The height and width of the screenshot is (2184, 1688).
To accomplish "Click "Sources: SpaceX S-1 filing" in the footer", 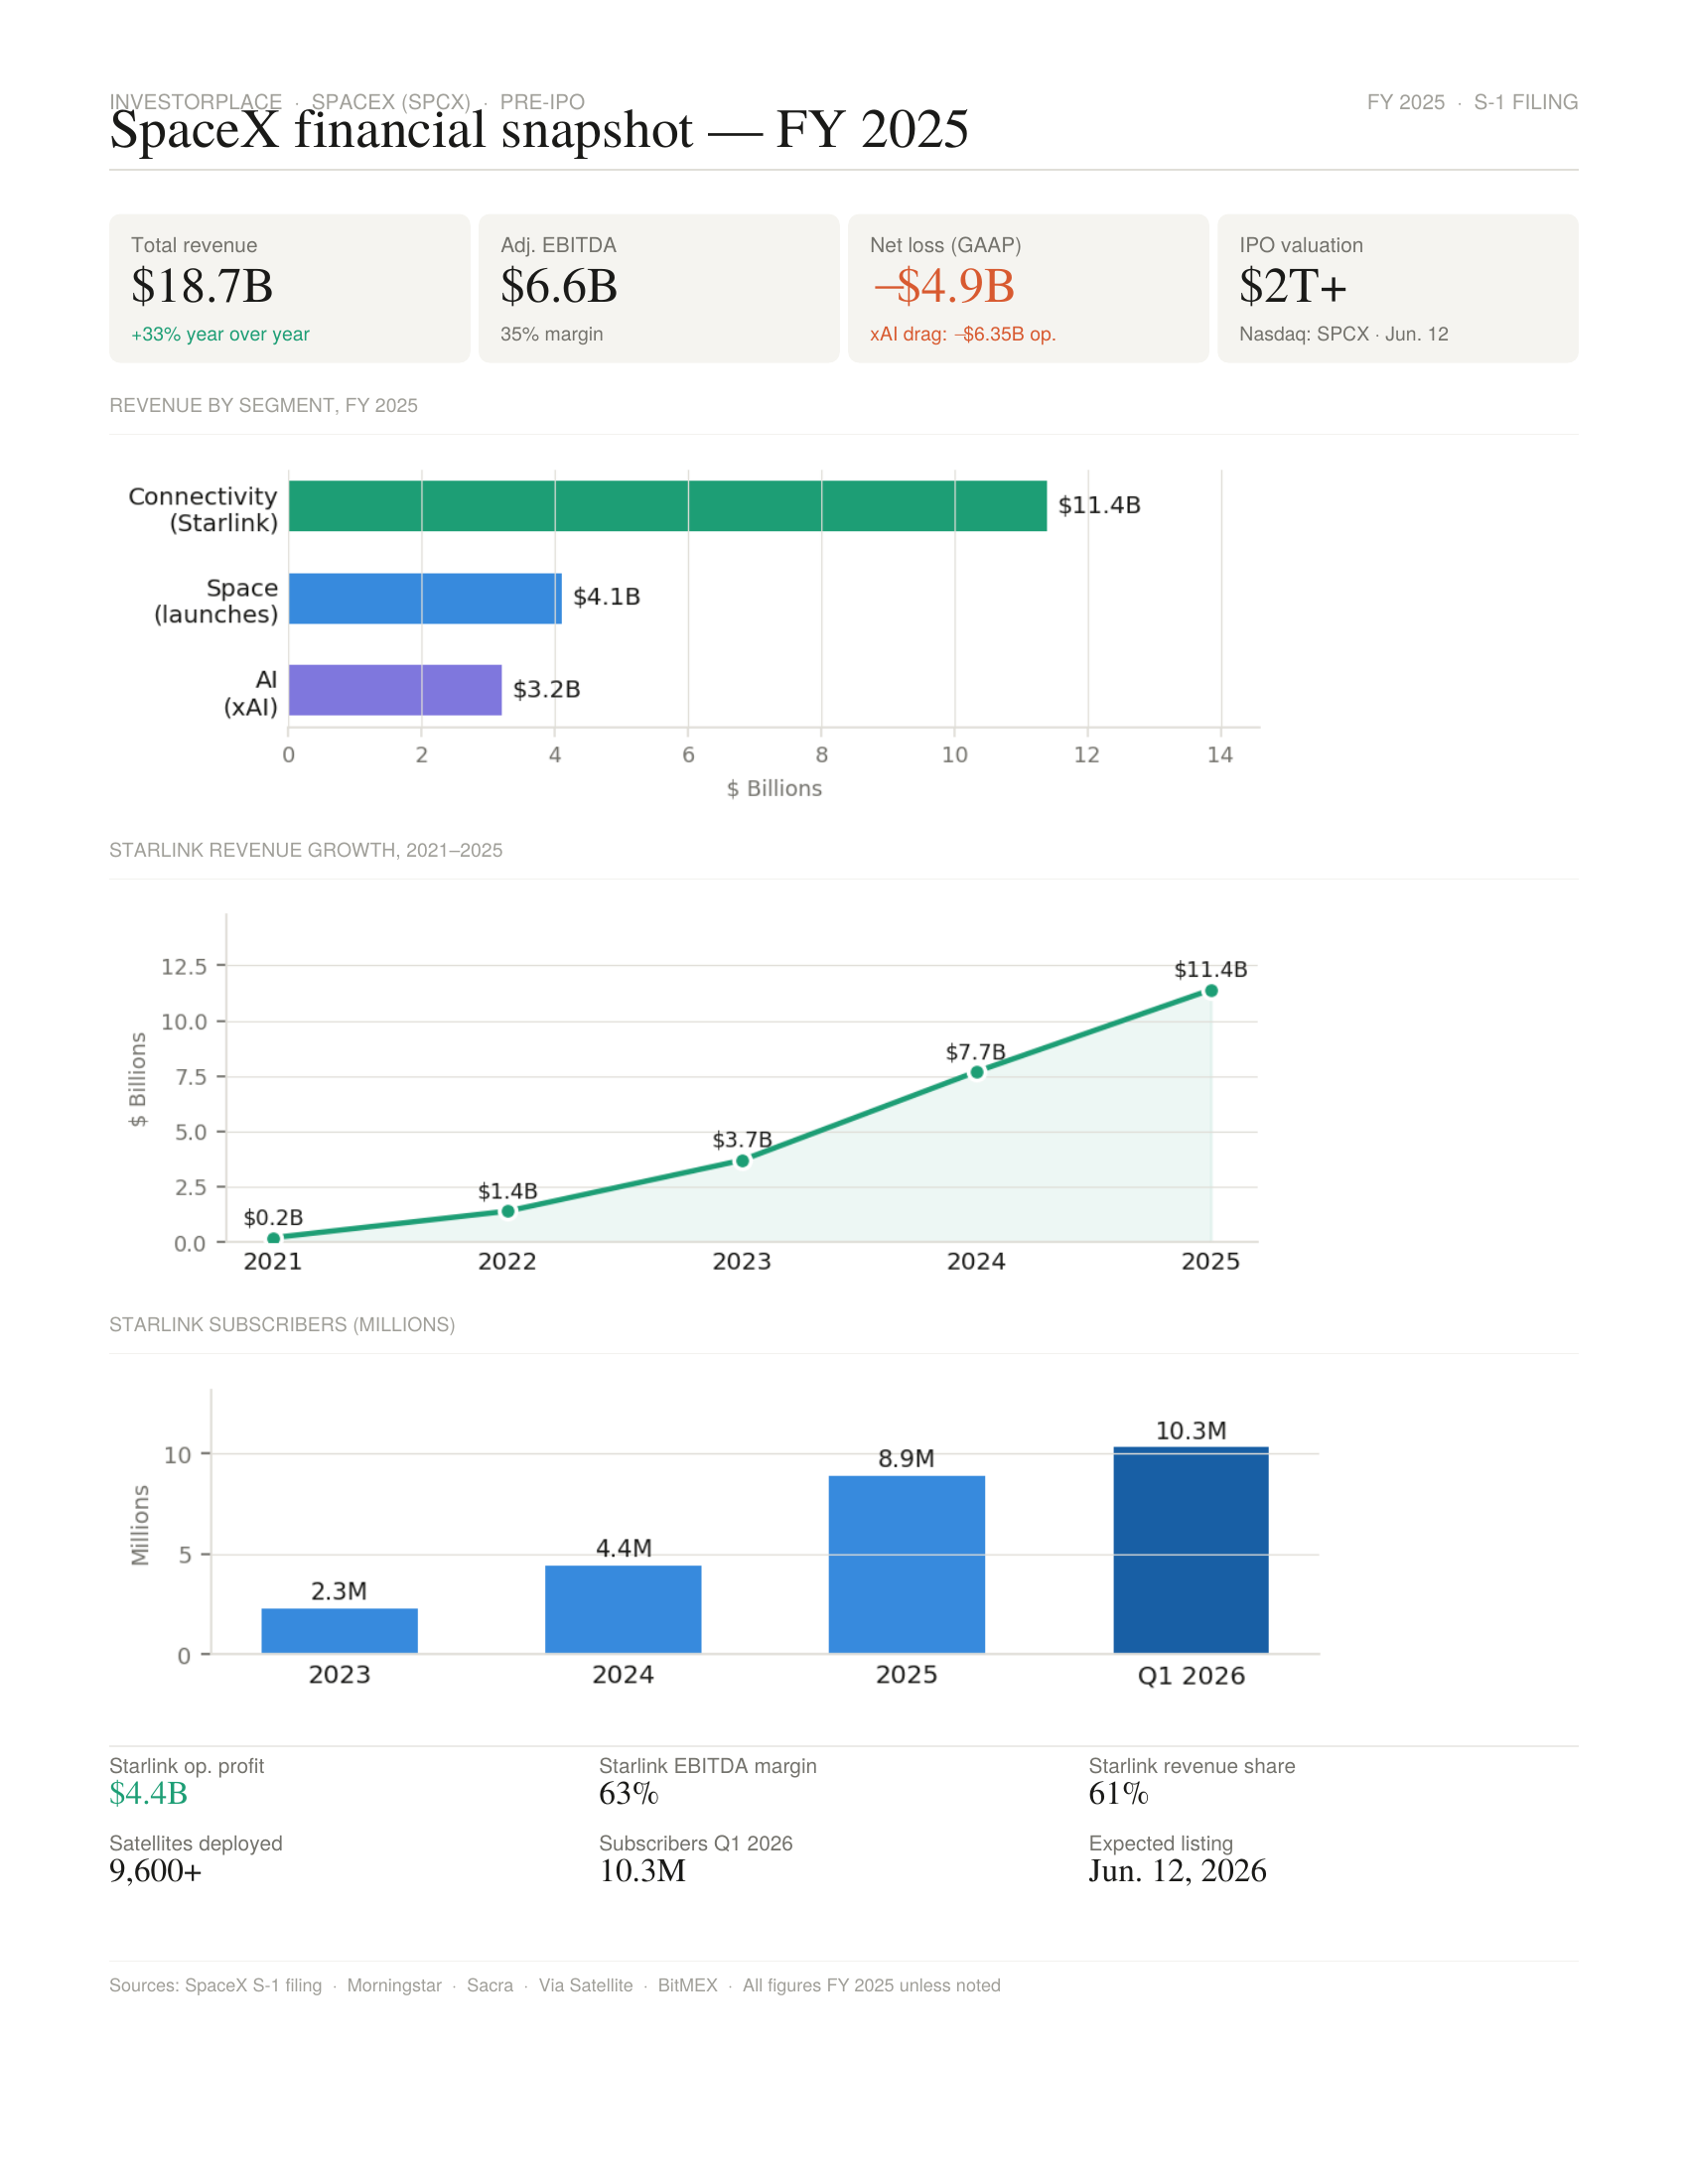I will tap(216, 1985).
